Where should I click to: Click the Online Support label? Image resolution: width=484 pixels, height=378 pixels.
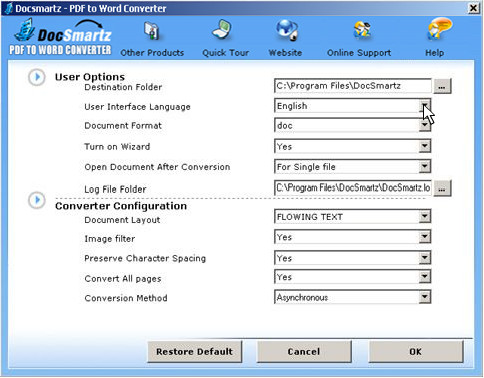click(359, 53)
